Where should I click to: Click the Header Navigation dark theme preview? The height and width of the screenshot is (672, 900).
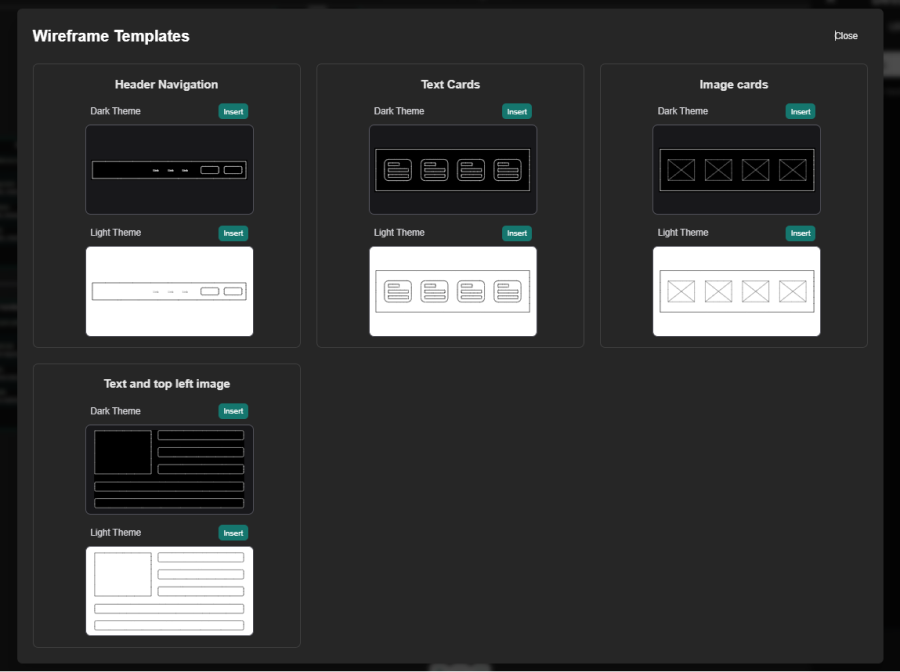[169, 169]
